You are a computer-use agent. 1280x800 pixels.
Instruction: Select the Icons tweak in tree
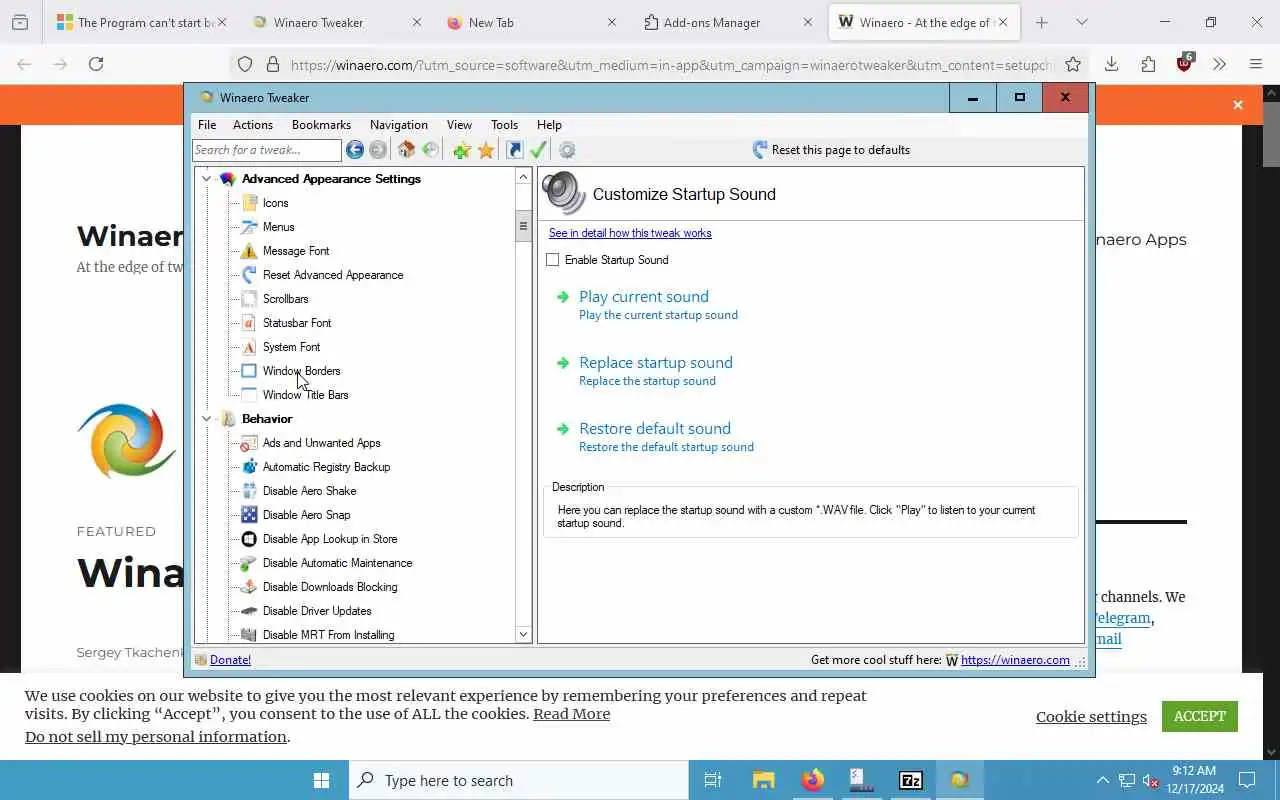[275, 203]
